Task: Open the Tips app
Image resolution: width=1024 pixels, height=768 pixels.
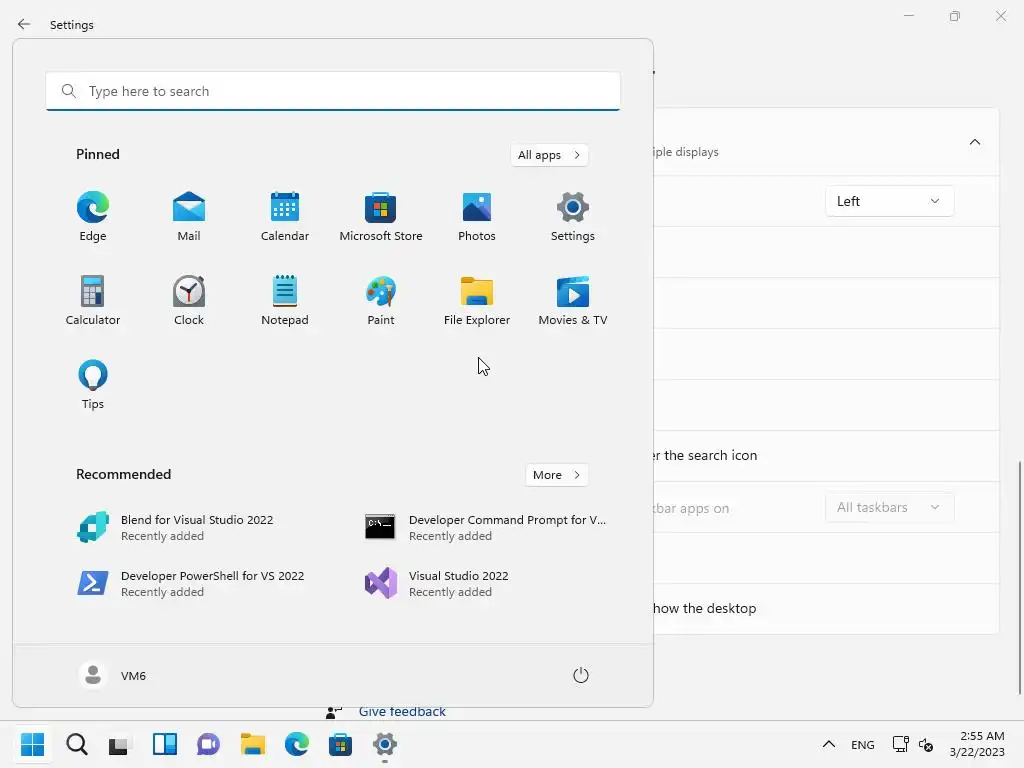Action: coord(93,385)
